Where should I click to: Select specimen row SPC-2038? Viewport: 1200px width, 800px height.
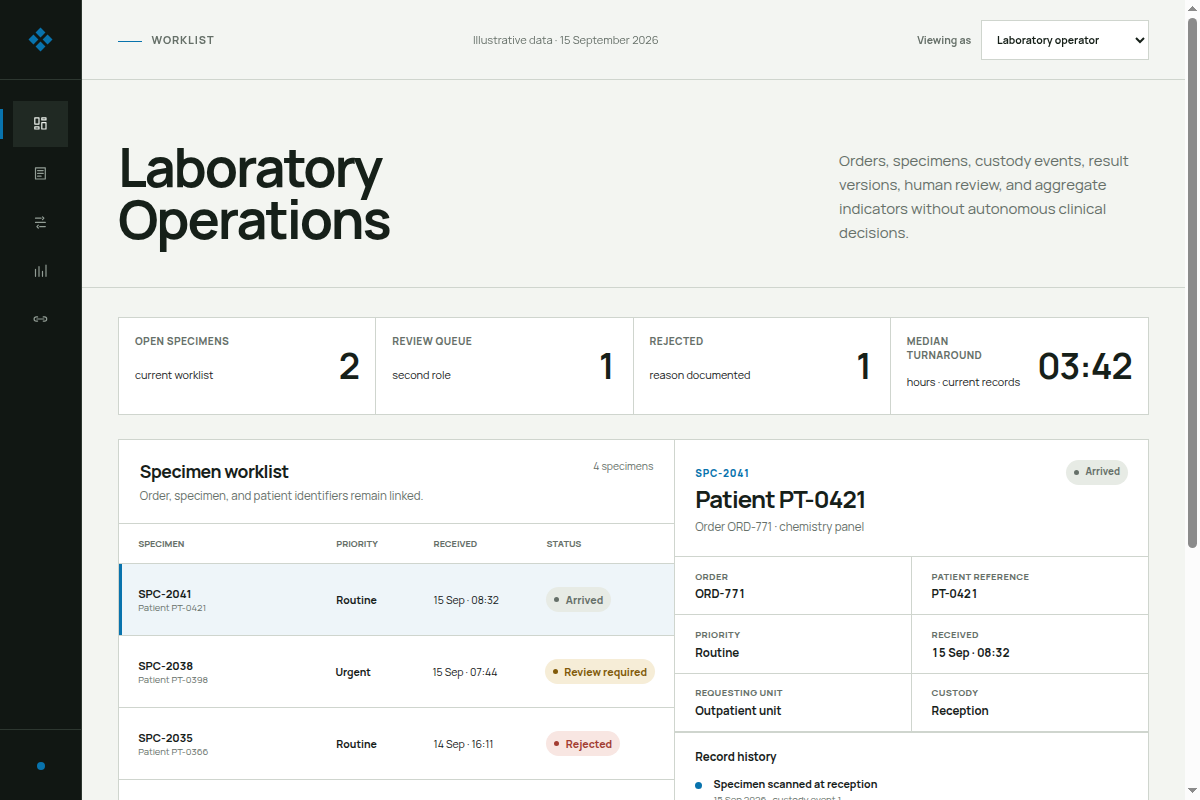point(396,672)
